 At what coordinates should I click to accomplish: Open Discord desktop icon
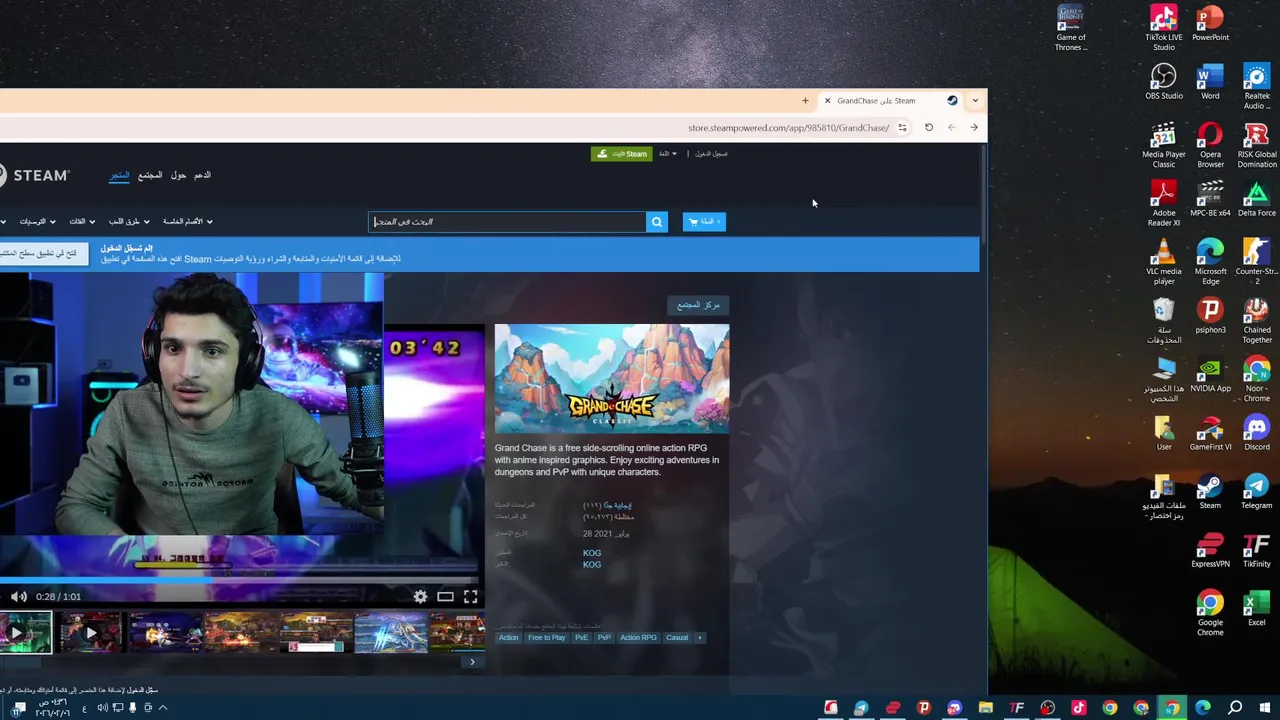coord(1257,433)
